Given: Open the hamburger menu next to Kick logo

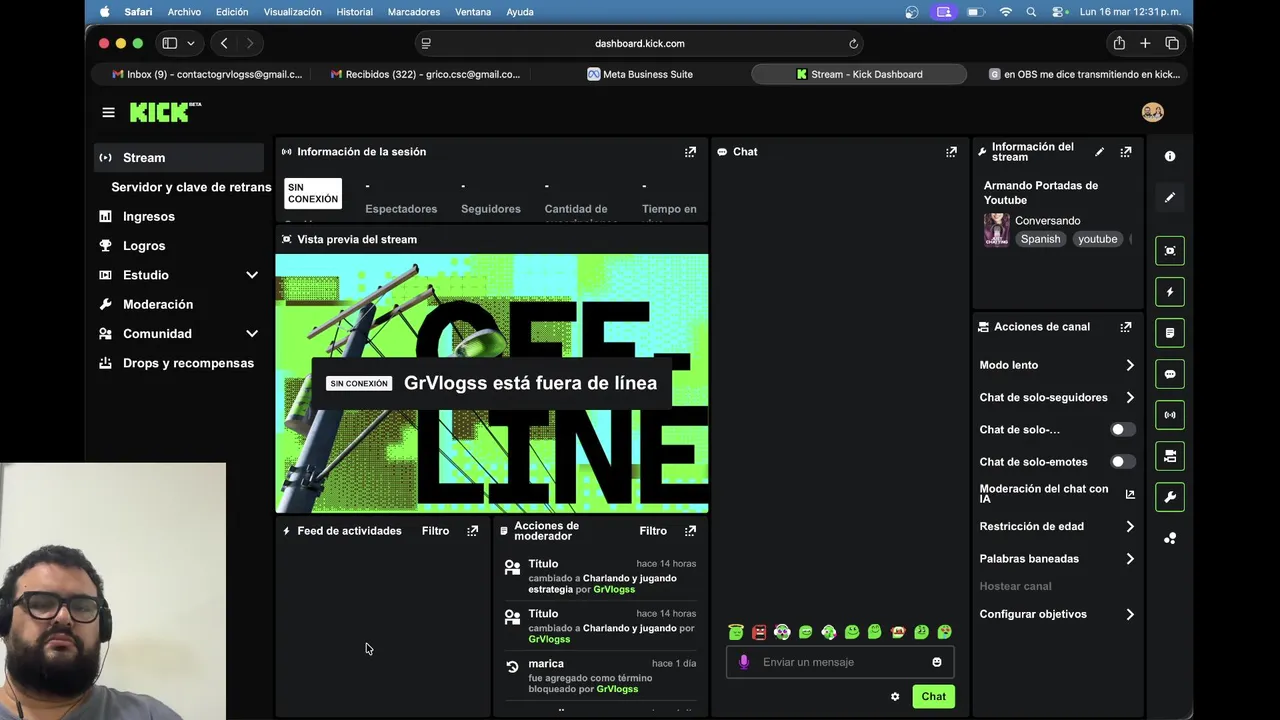Looking at the screenshot, I should click(x=108, y=112).
